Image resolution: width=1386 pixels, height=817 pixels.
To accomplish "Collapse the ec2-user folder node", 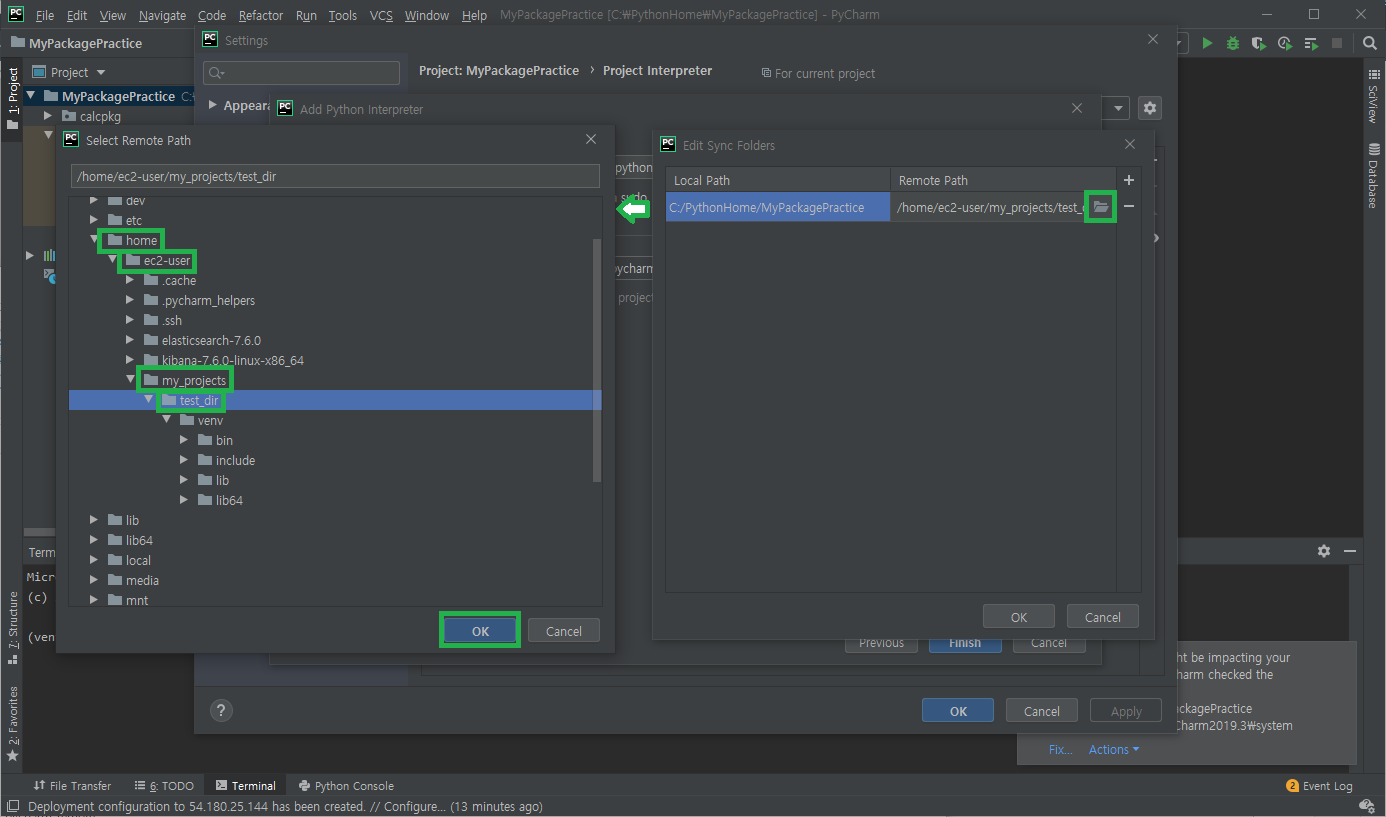I will [112, 260].
